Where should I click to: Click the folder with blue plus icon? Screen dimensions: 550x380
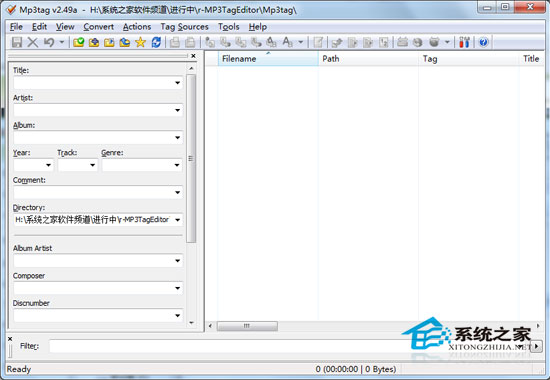click(94, 42)
